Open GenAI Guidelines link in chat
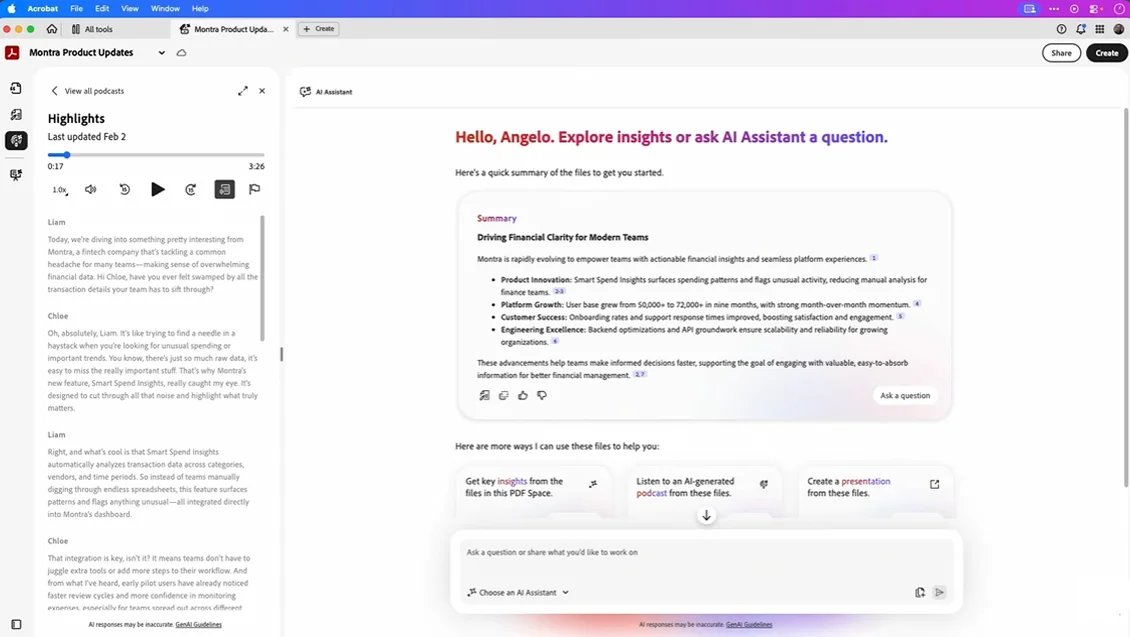The width and height of the screenshot is (1130, 637). point(749,625)
